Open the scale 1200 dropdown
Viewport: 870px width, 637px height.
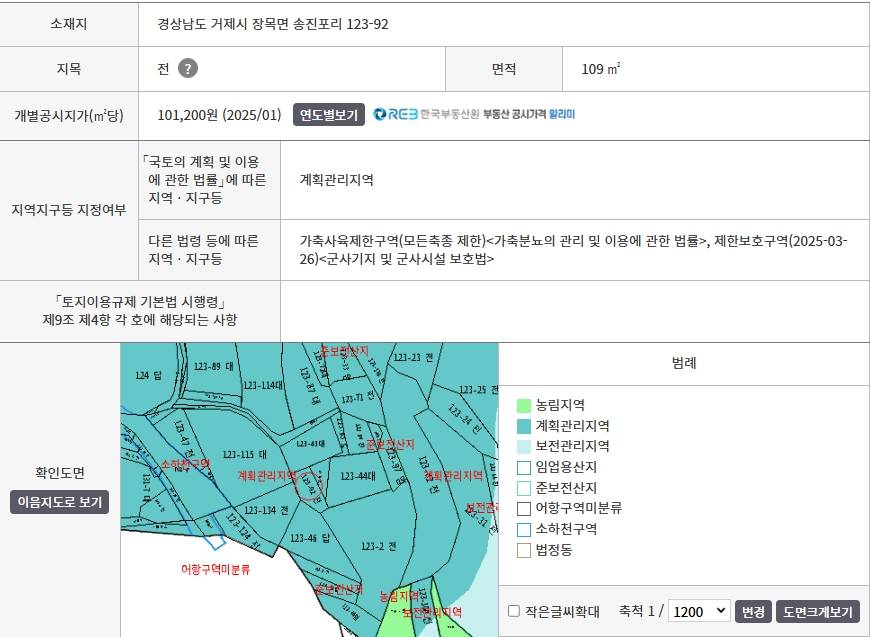coord(699,611)
